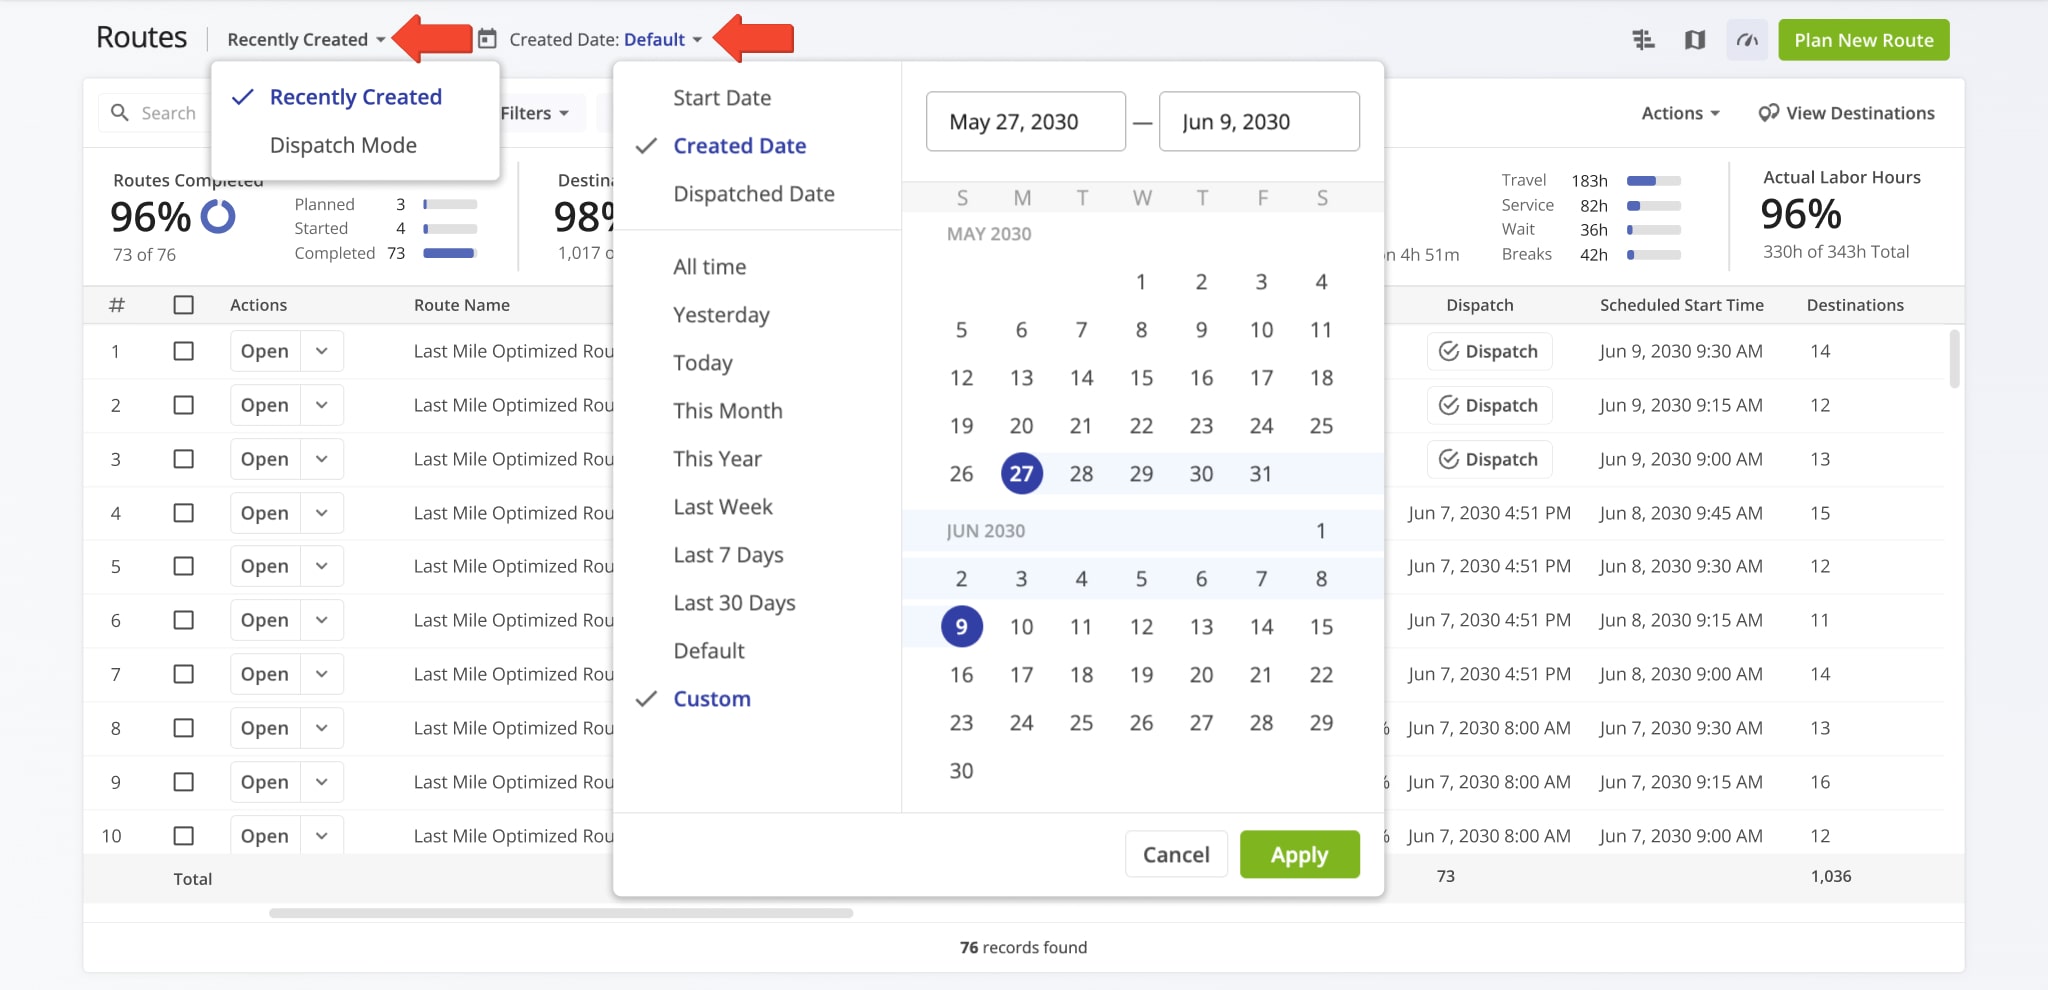Click the View Destinations pin icon

[x=1767, y=112]
